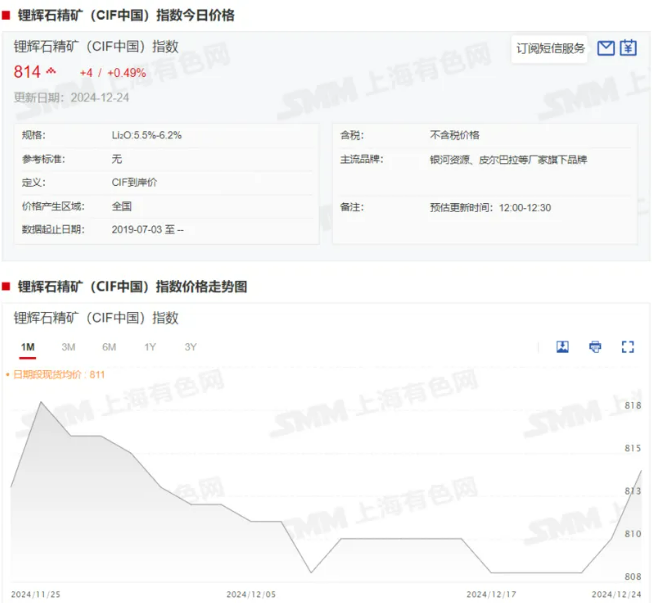Save the chart as an image
Screen dimensions: 652x603
(563, 347)
